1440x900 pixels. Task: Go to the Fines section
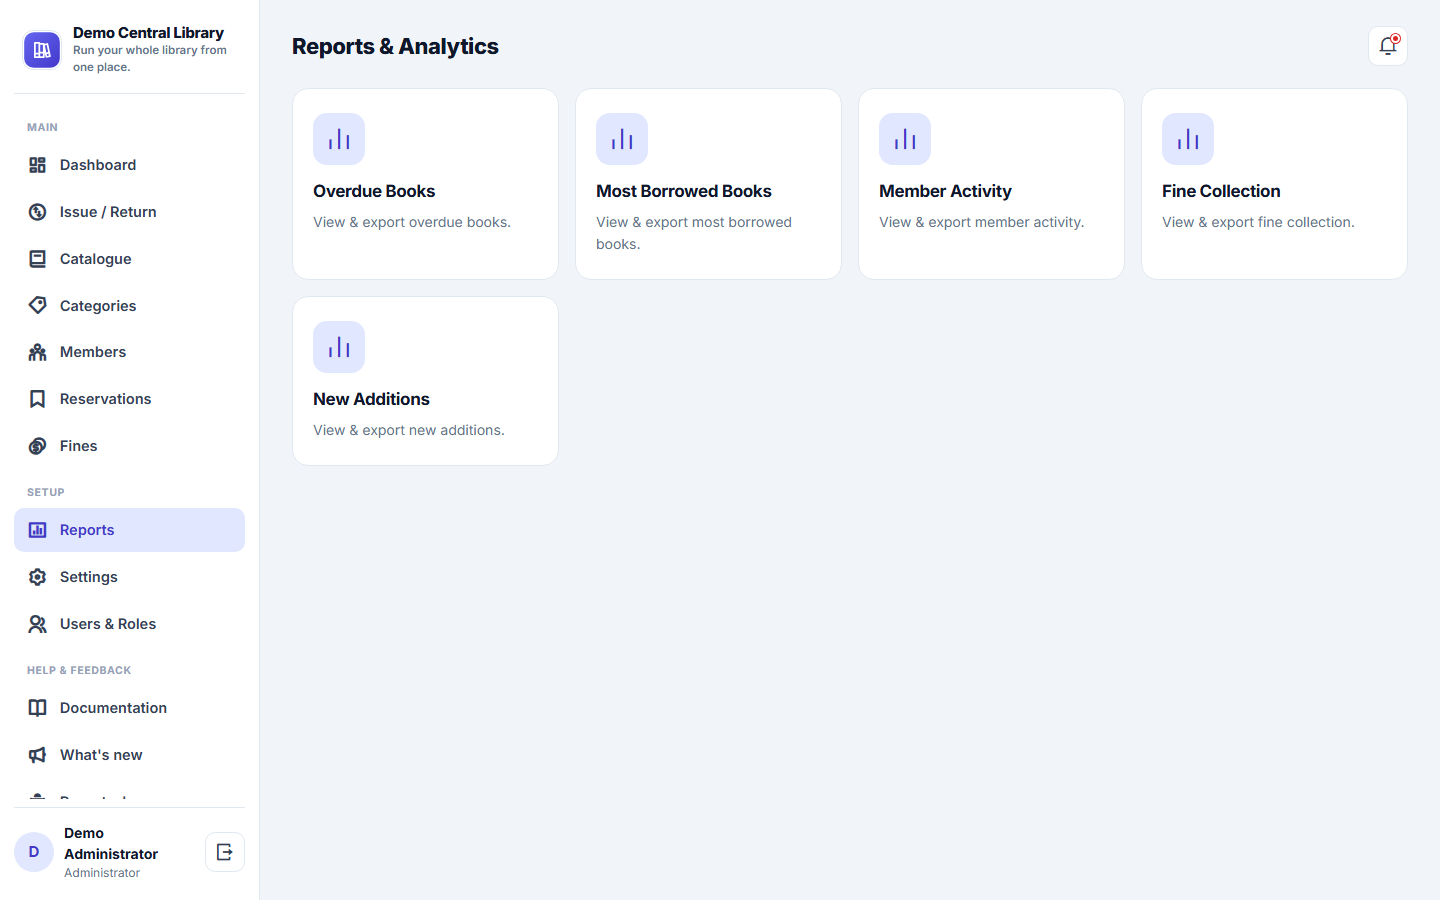[129, 446]
